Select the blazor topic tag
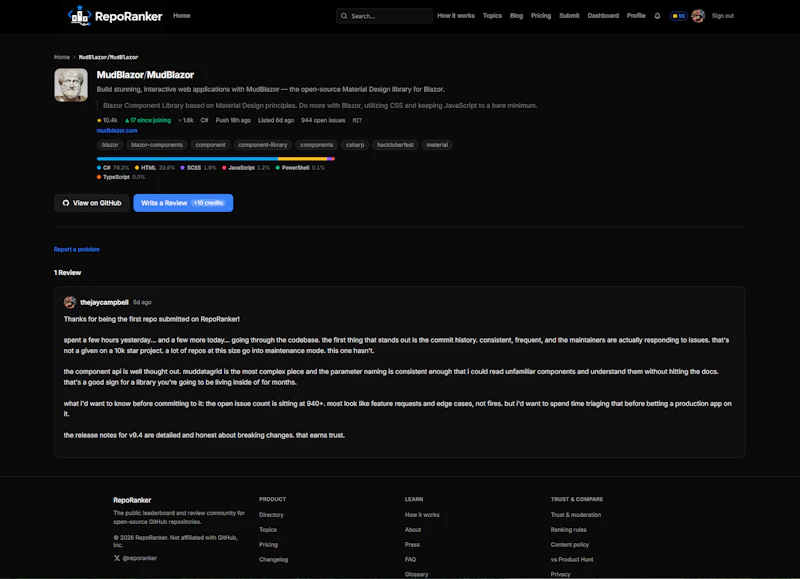 [x=110, y=145]
